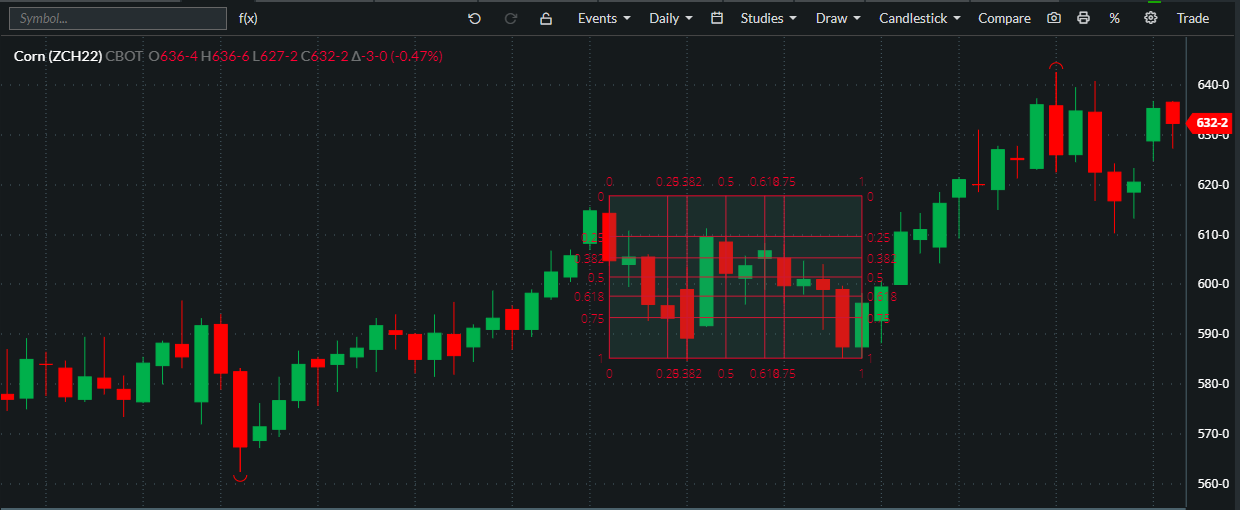This screenshot has height=510, width=1240.
Task: Click the 560-0 price axis label
Action: pos(1212,484)
